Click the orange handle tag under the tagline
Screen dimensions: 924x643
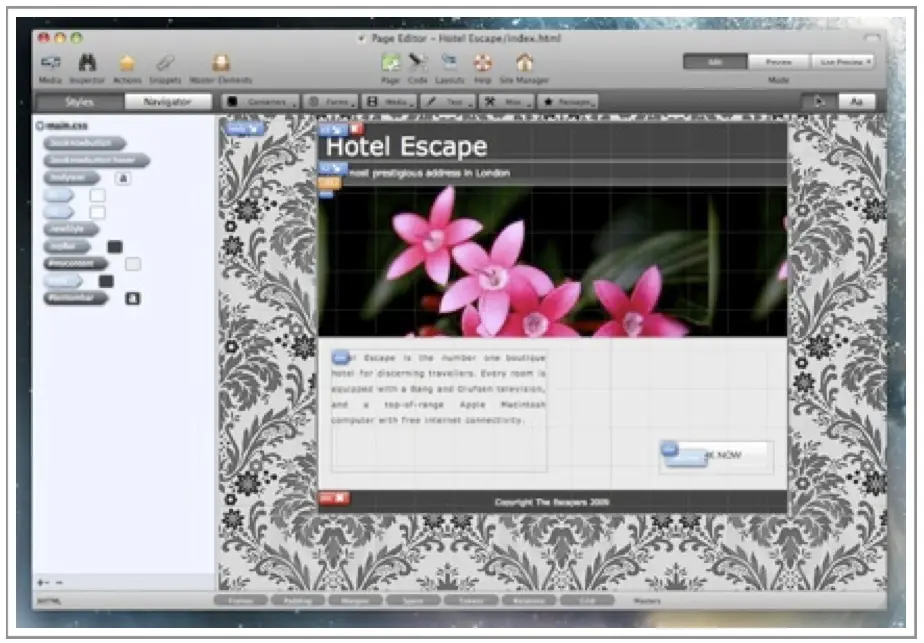[329, 183]
